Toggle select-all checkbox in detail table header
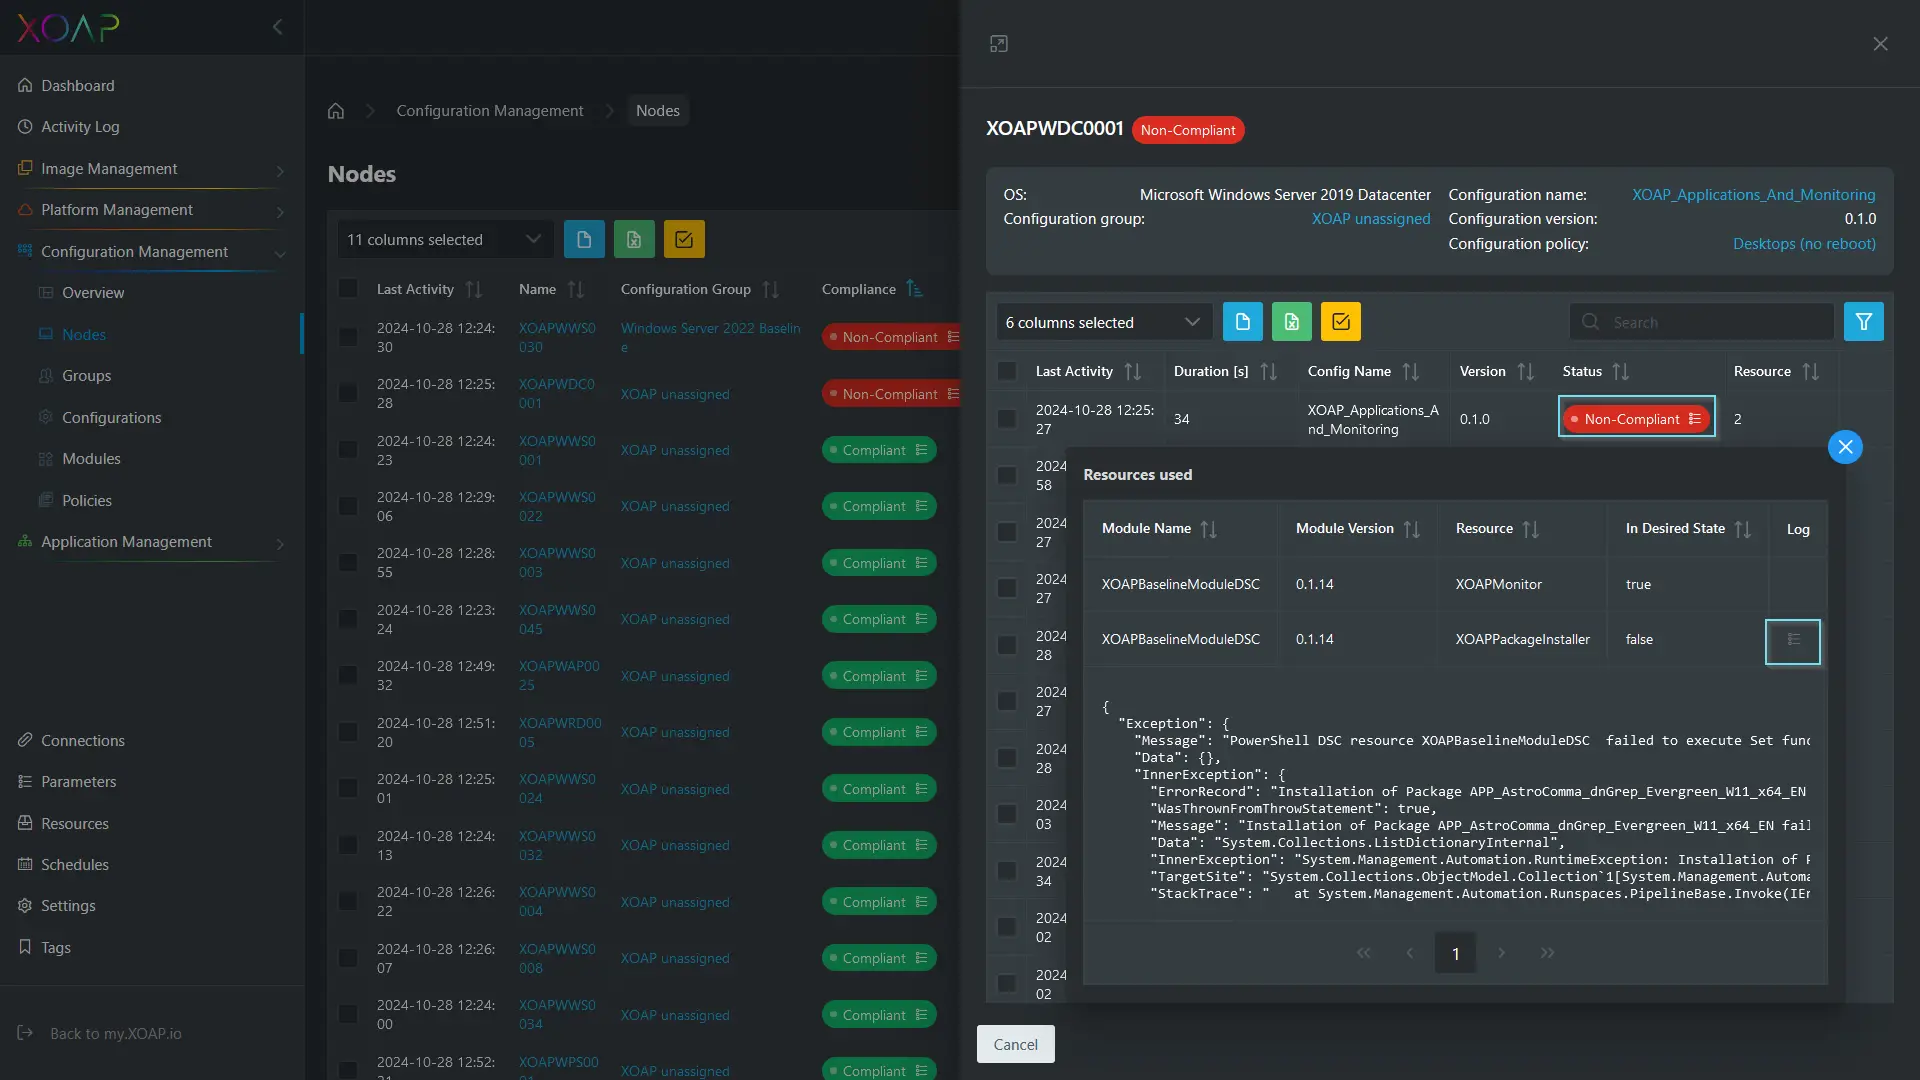Image resolution: width=1920 pixels, height=1080 pixels. click(1007, 372)
